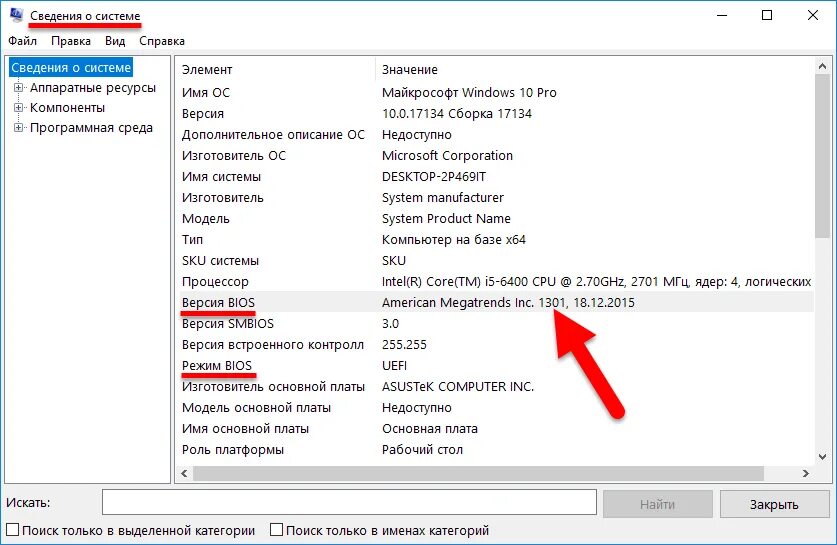Expand the Программная среда node
The height and width of the screenshot is (545, 837).
pyautogui.click(x=18, y=128)
